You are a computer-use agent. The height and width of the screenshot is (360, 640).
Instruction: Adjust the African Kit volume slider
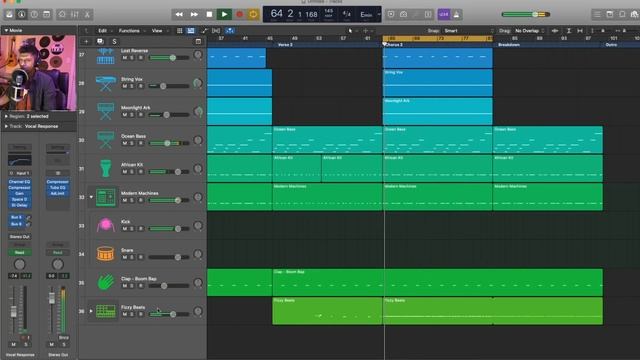[x=169, y=172]
